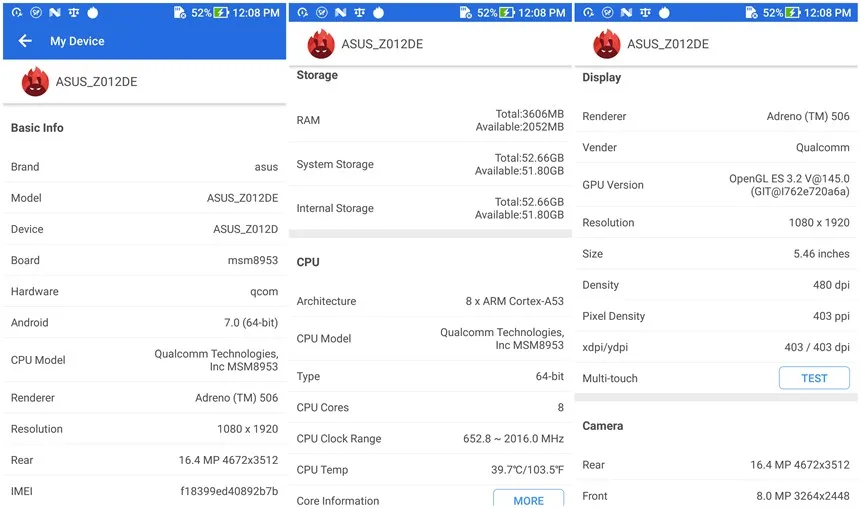The width and height of the screenshot is (860, 508).
Task: Tap the NFC status icon in the left screen
Action: [54, 12]
